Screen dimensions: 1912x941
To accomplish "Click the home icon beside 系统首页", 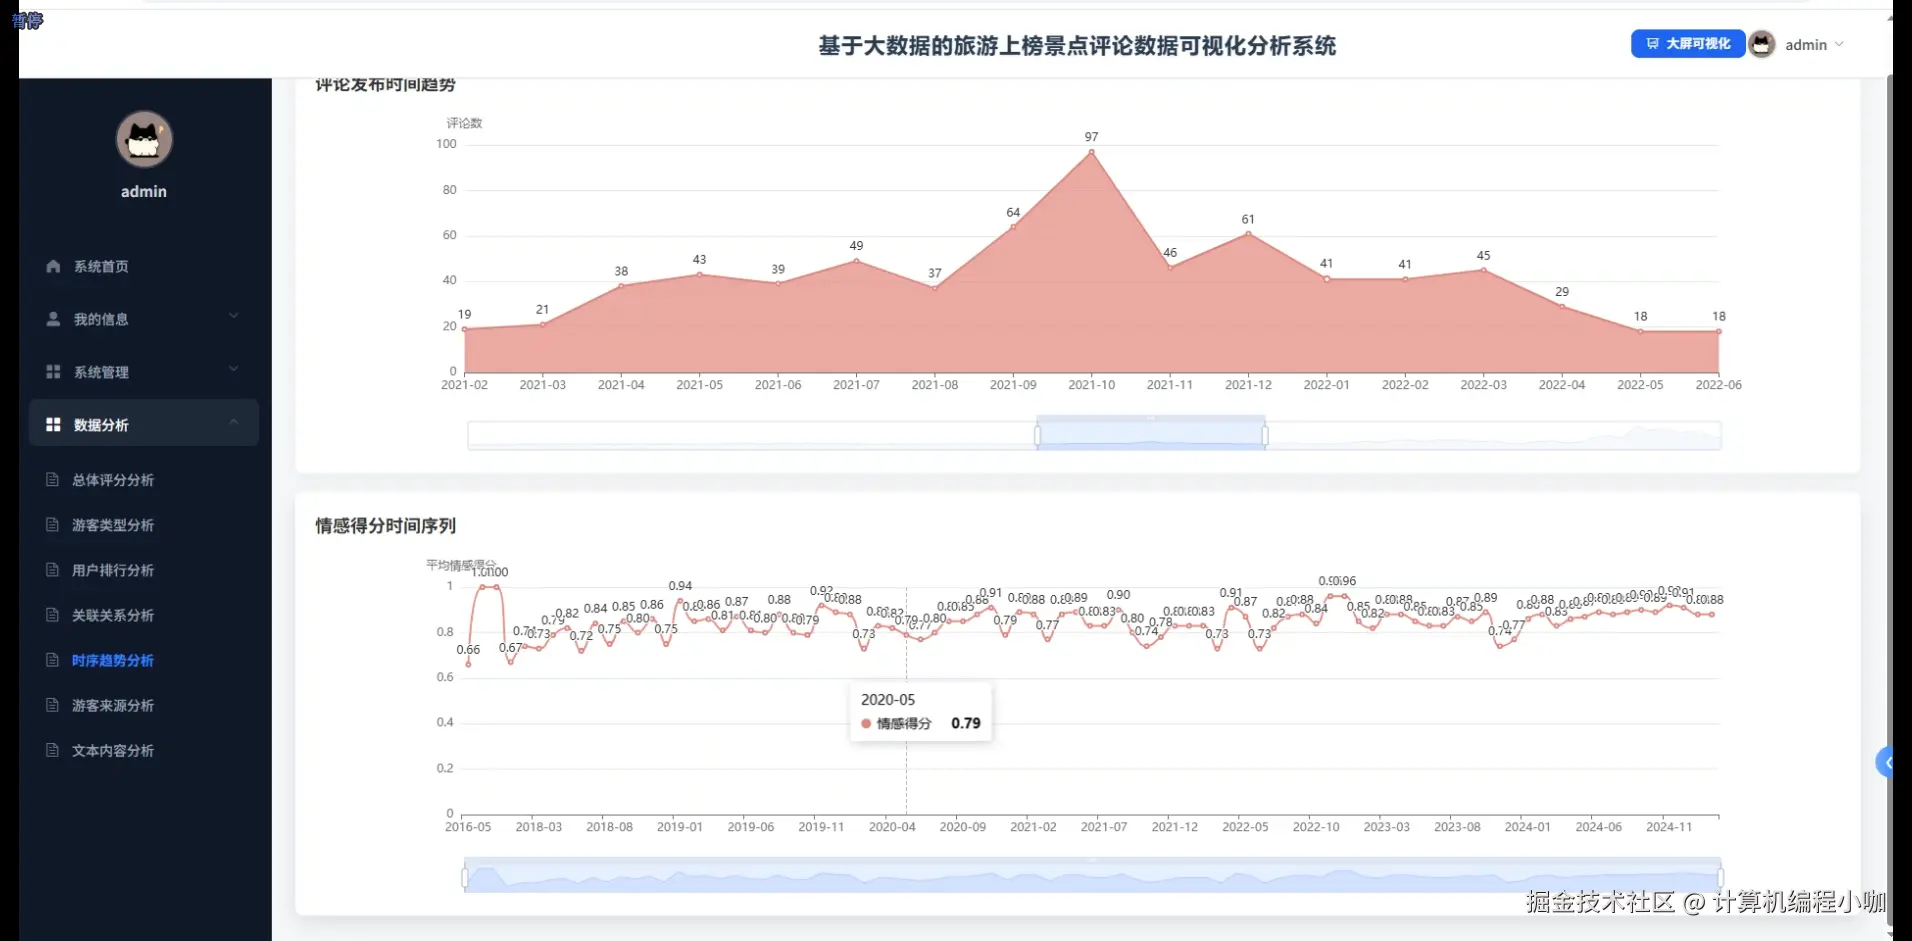I will [x=53, y=266].
